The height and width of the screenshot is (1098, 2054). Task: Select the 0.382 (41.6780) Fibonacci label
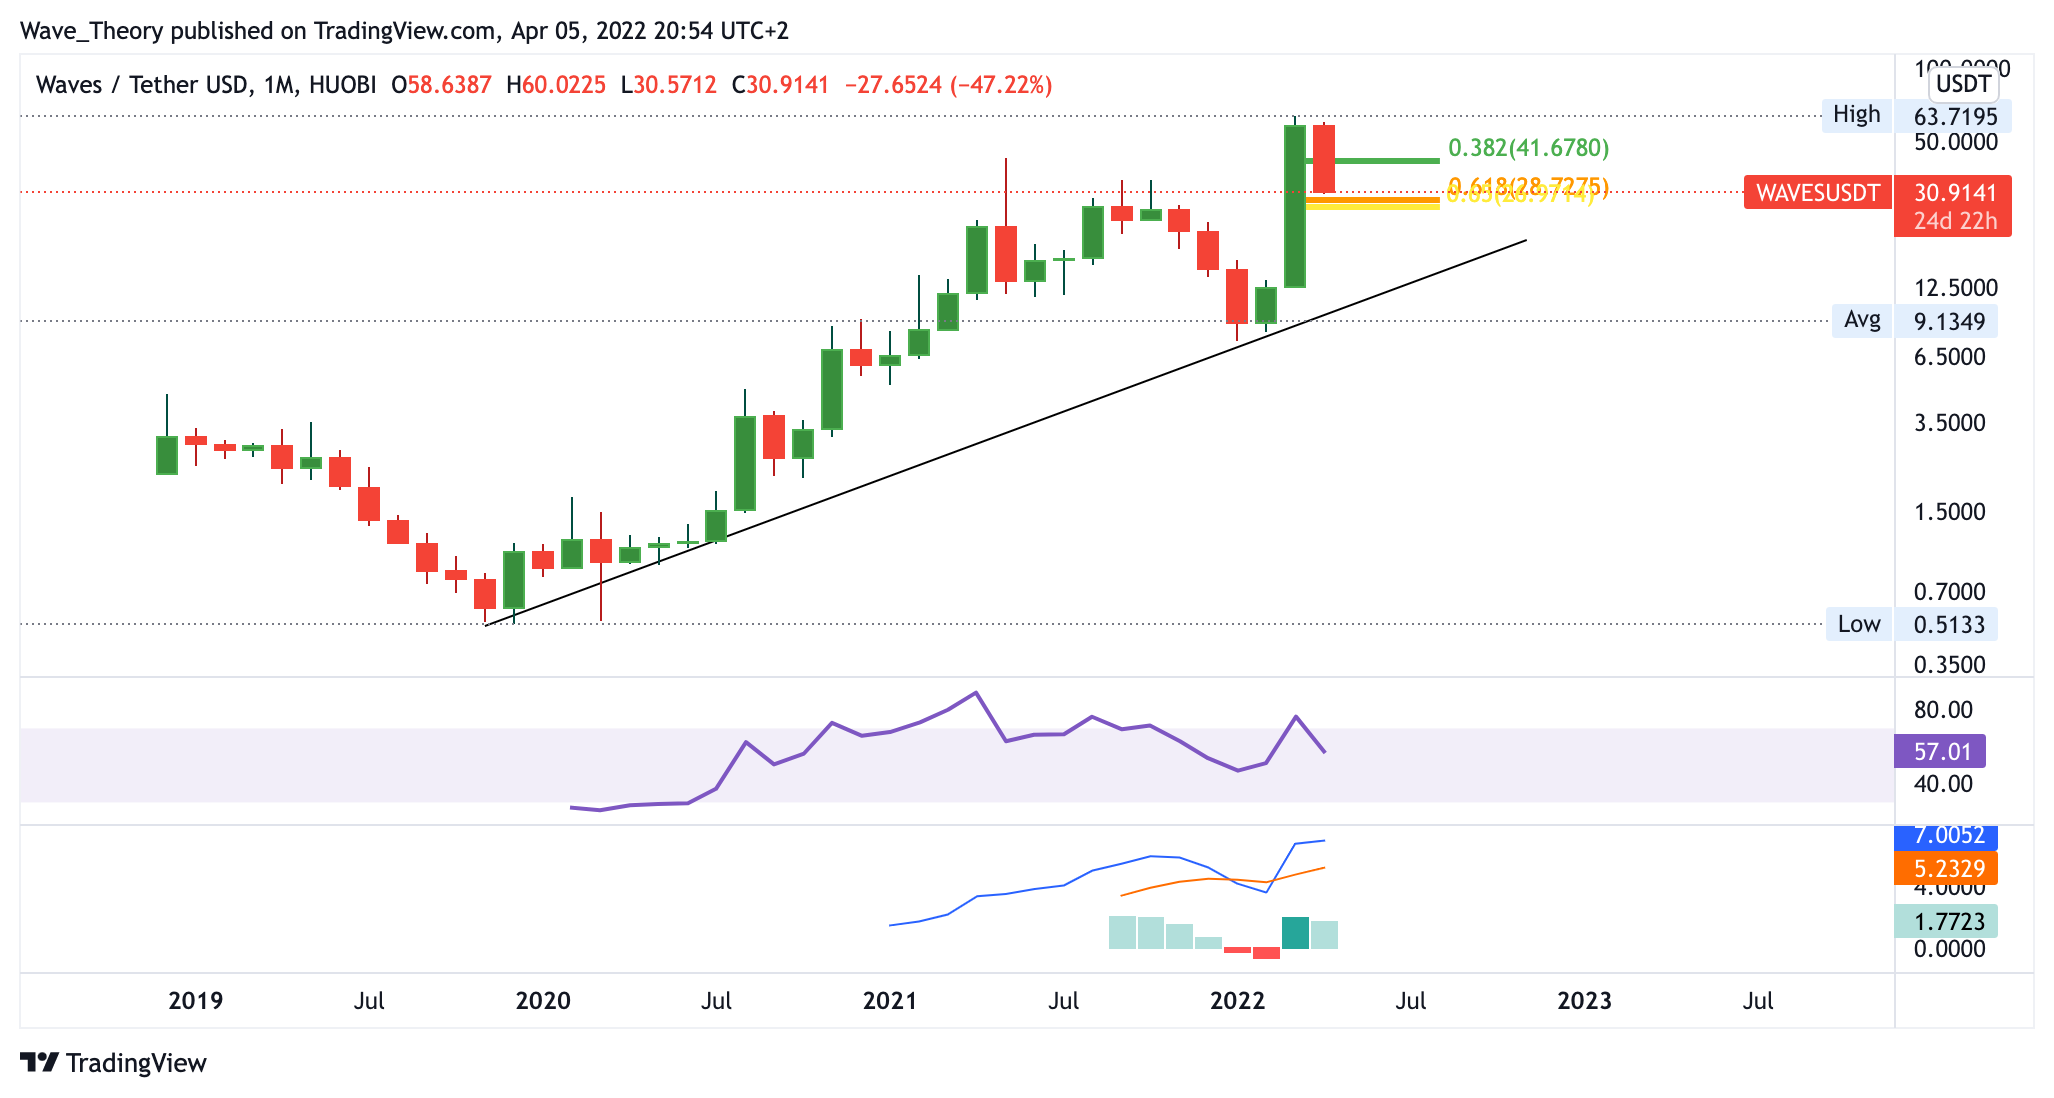pyautogui.click(x=1528, y=148)
